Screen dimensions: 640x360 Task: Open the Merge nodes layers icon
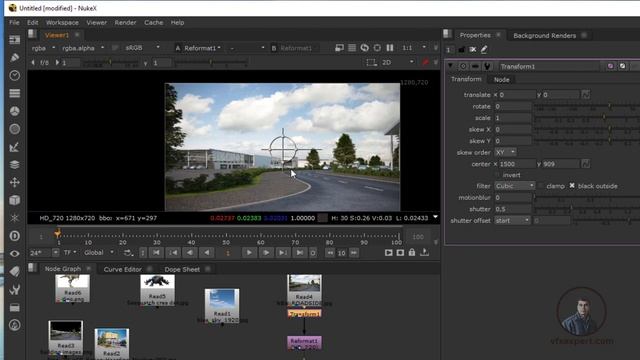pos(15,164)
